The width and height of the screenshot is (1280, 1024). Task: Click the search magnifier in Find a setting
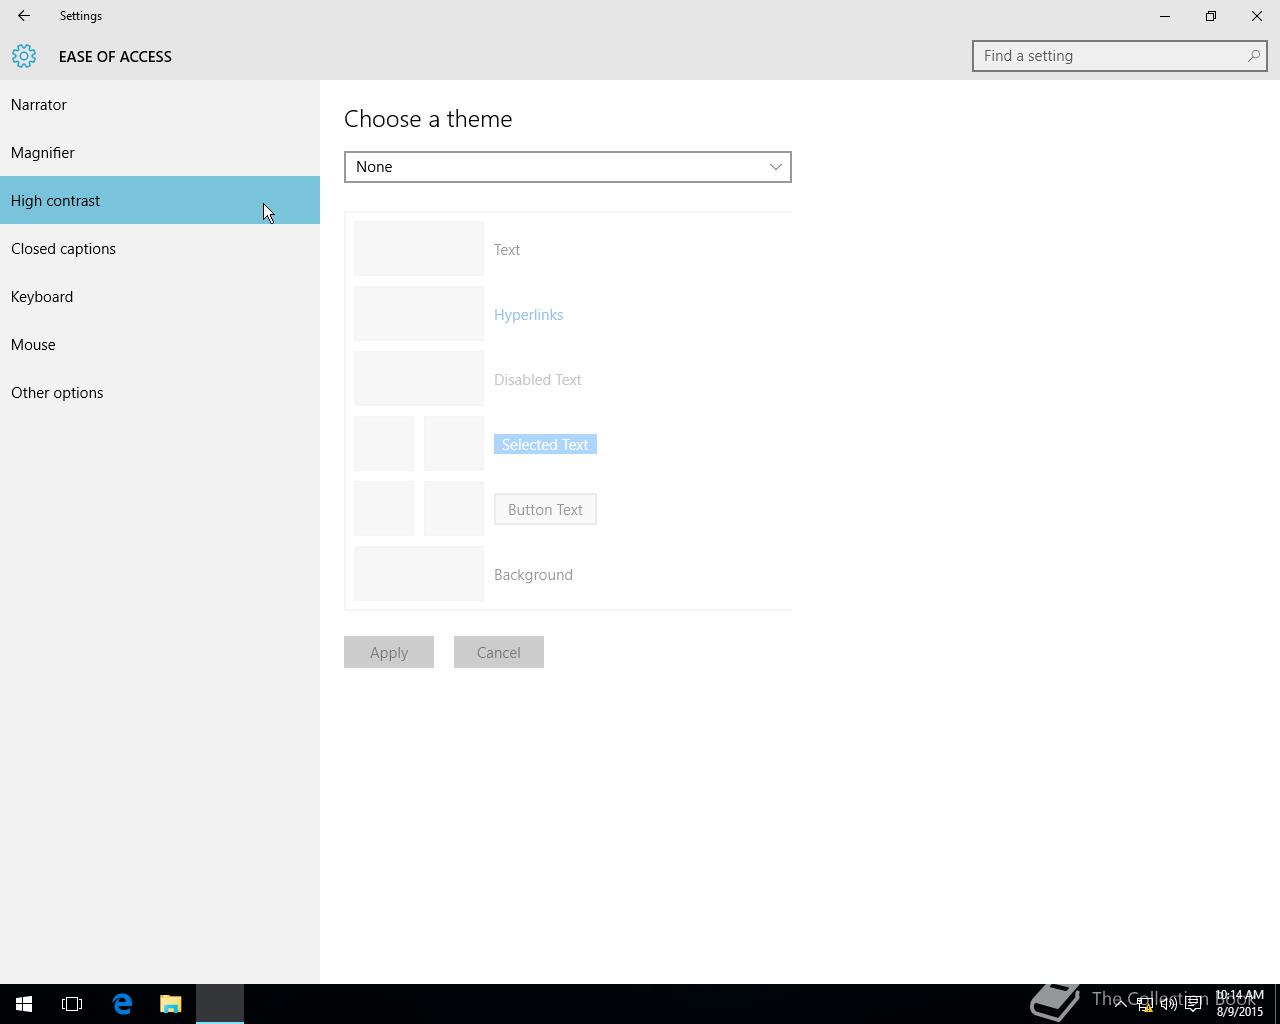point(1253,56)
